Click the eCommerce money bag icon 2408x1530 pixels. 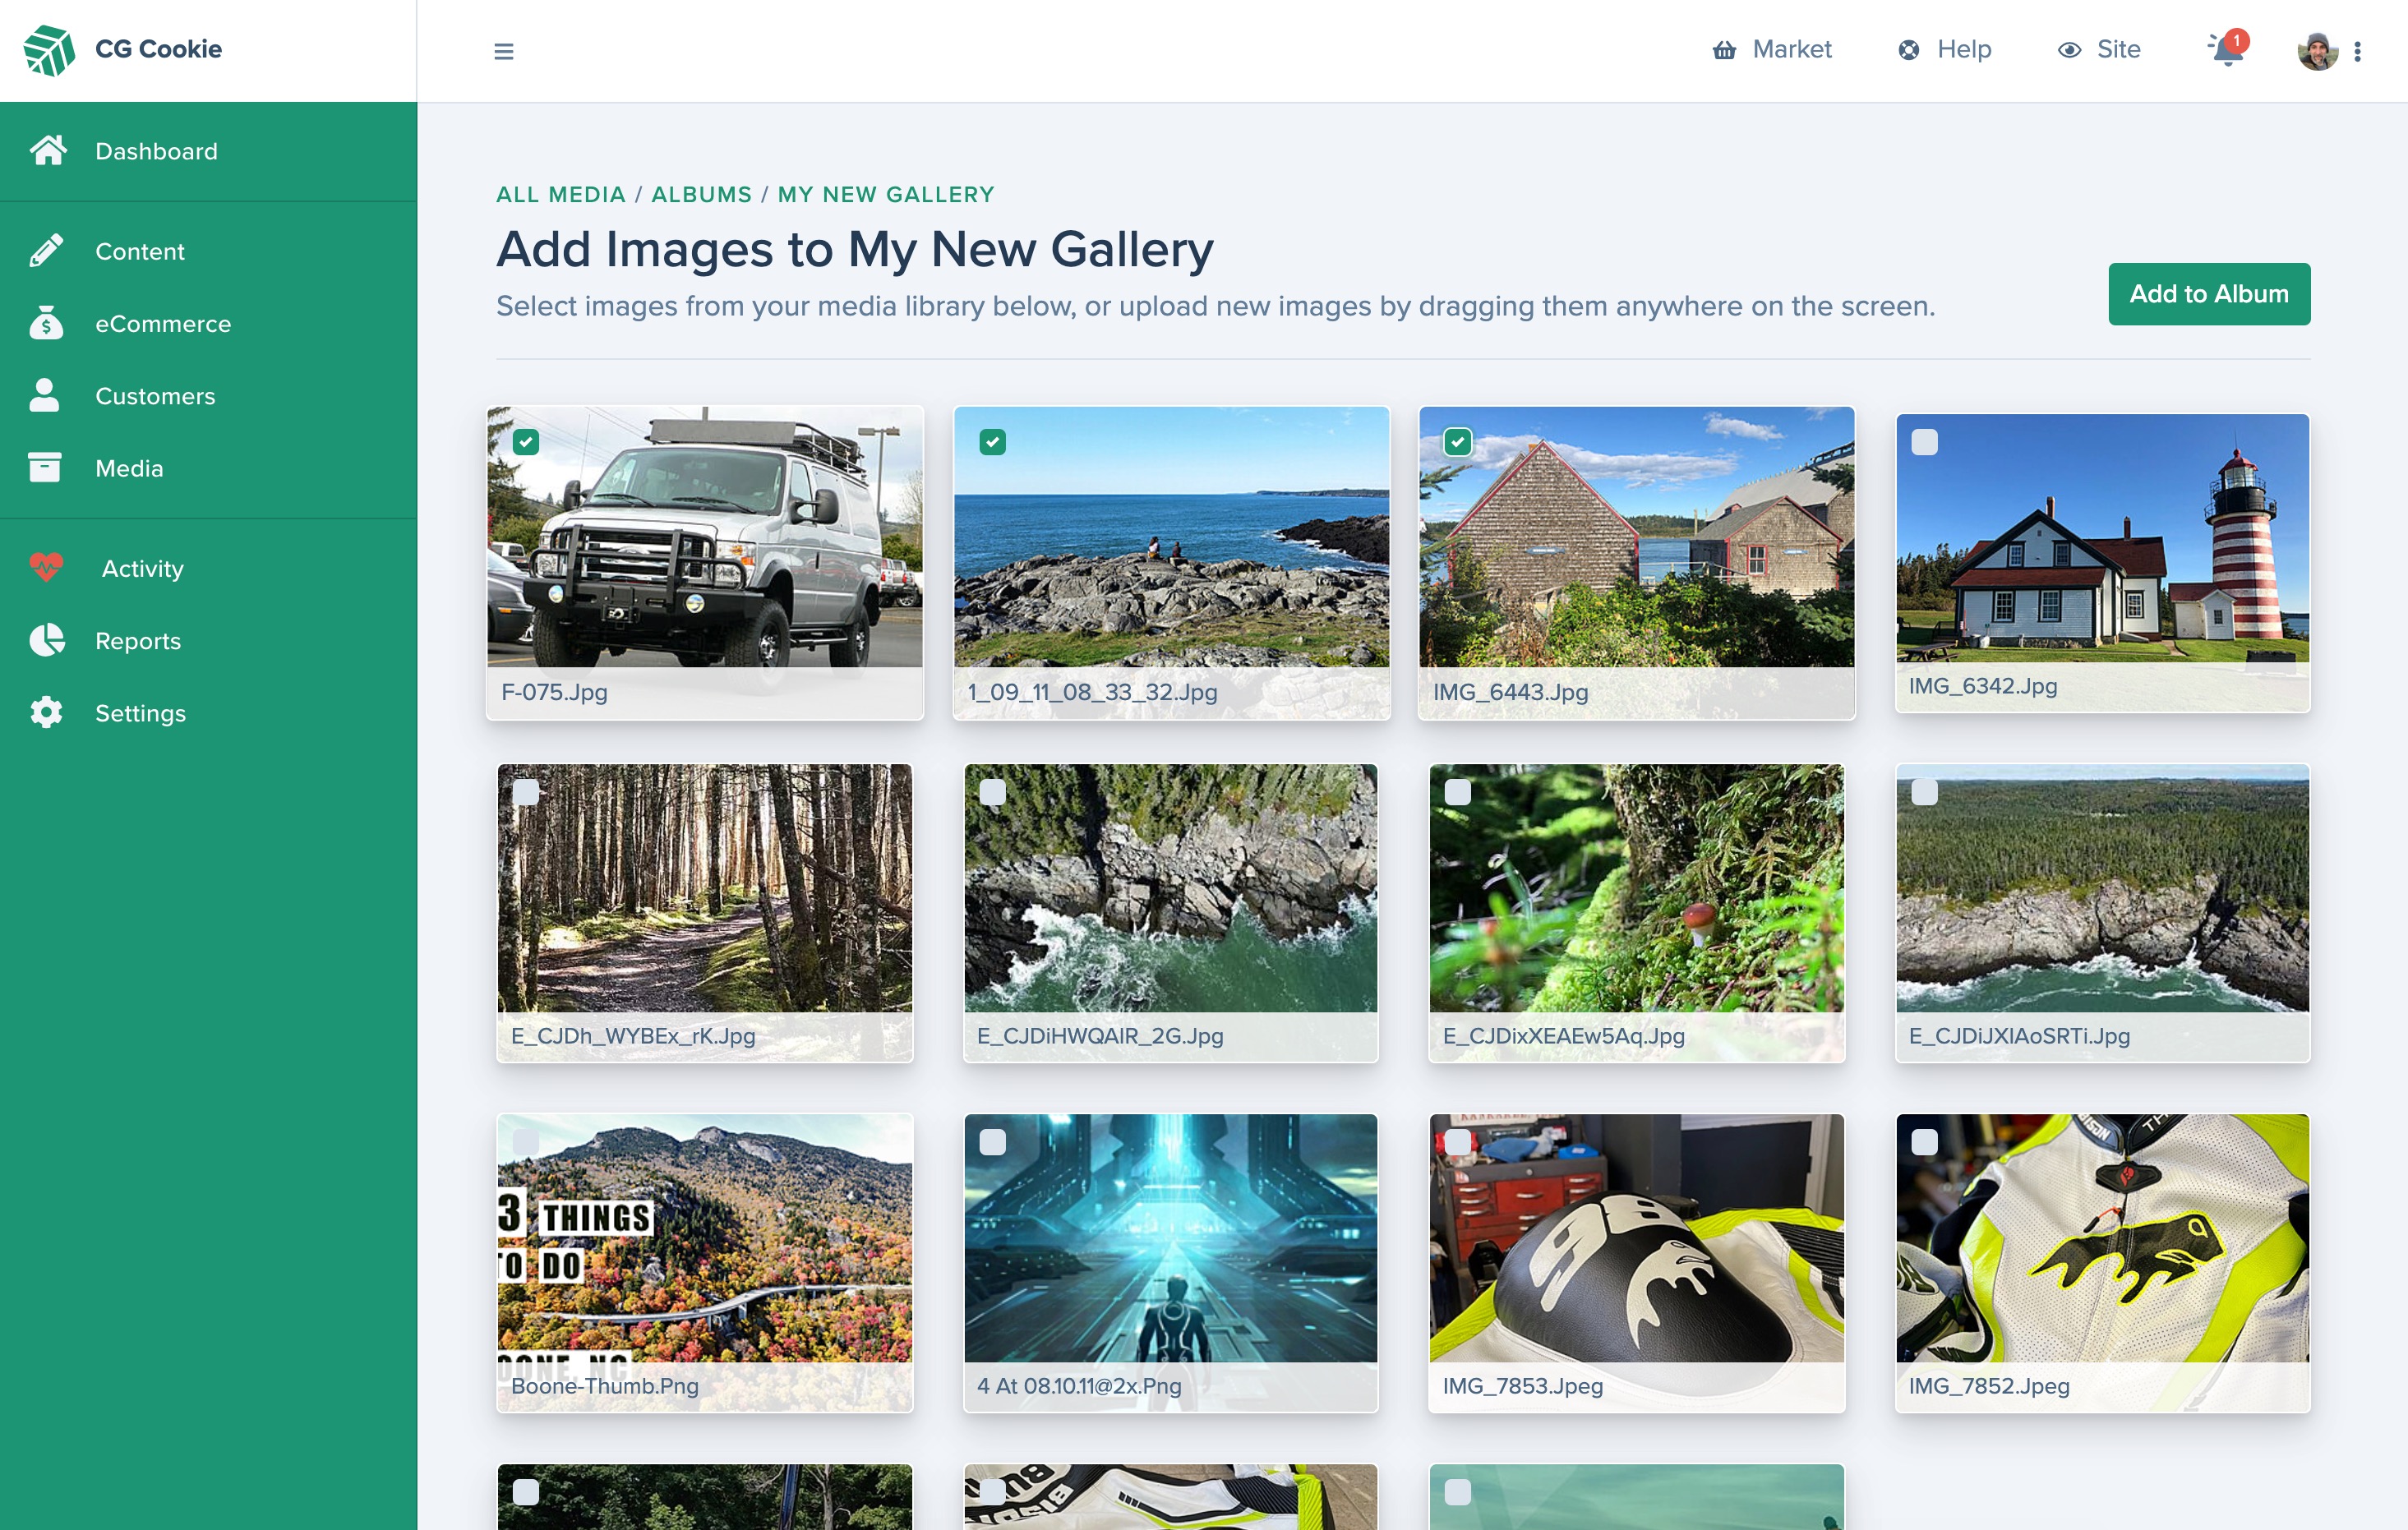coord(46,323)
